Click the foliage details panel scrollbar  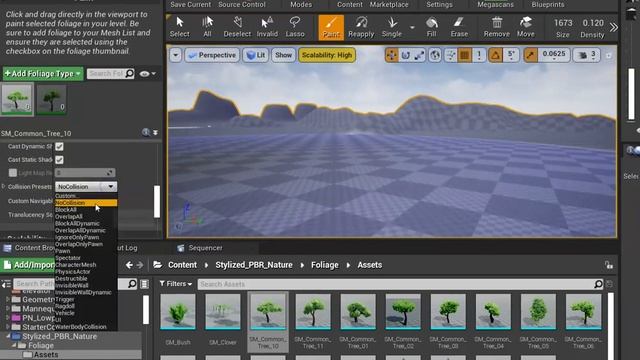pyautogui.click(x=157, y=202)
